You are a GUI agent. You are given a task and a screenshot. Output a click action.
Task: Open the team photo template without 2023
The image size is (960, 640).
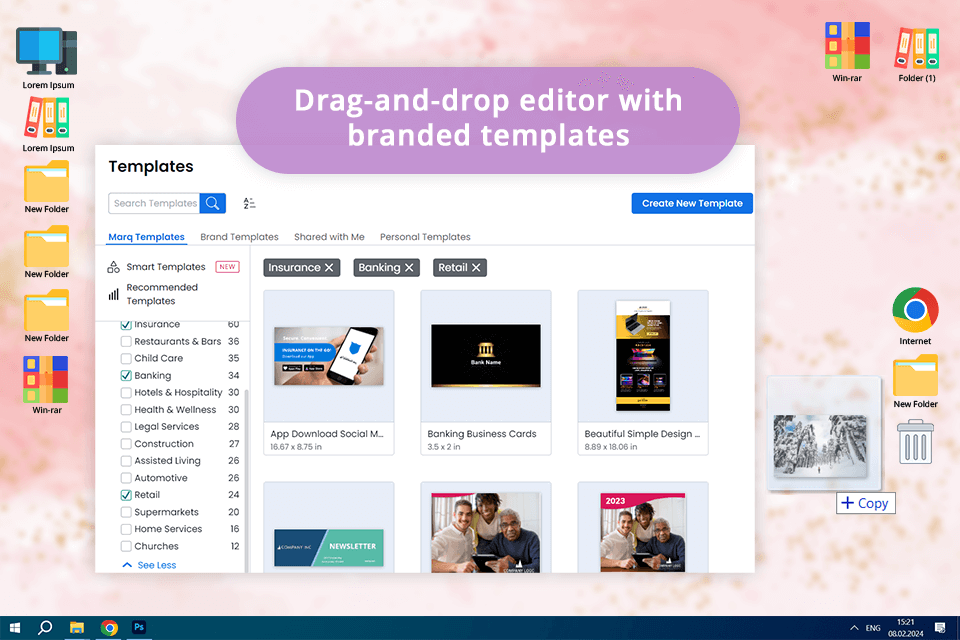[486, 533]
